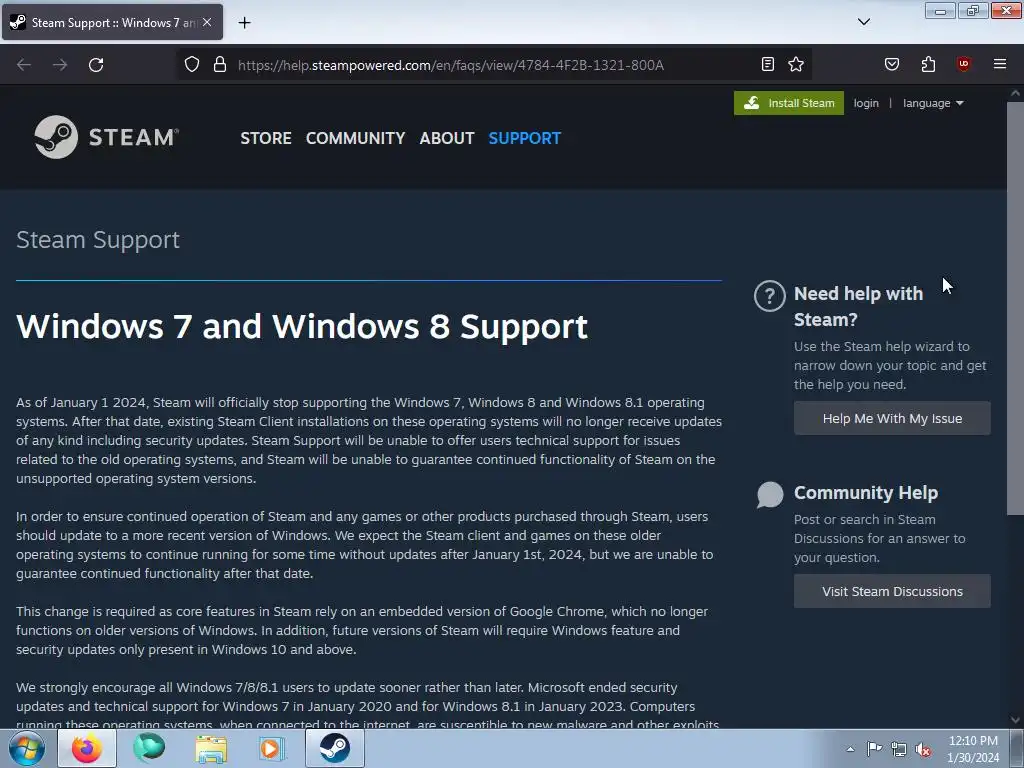The image size is (1024, 768).
Task: Close the Steam Support tab
Action: click(207, 22)
